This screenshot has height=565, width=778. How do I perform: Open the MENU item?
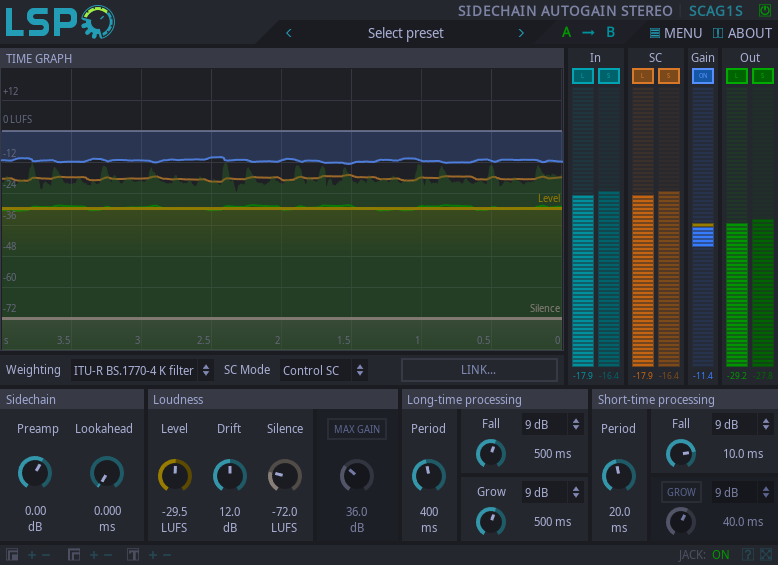pos(676,33)
